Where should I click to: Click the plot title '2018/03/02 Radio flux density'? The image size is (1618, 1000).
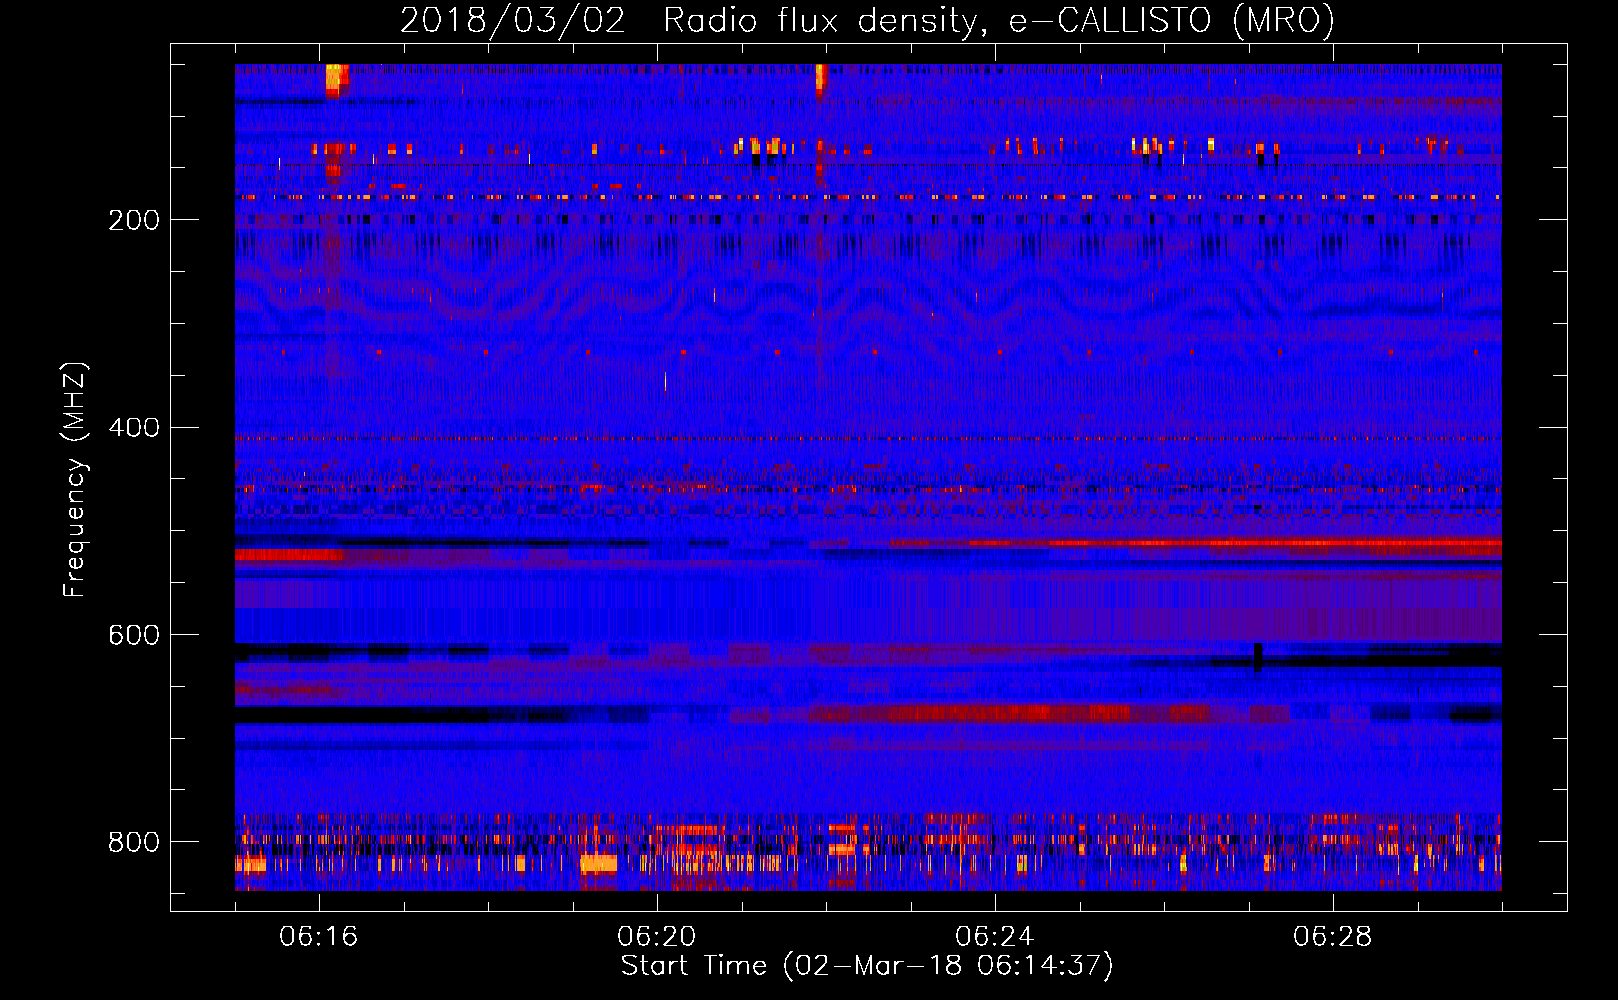[867, 20]
